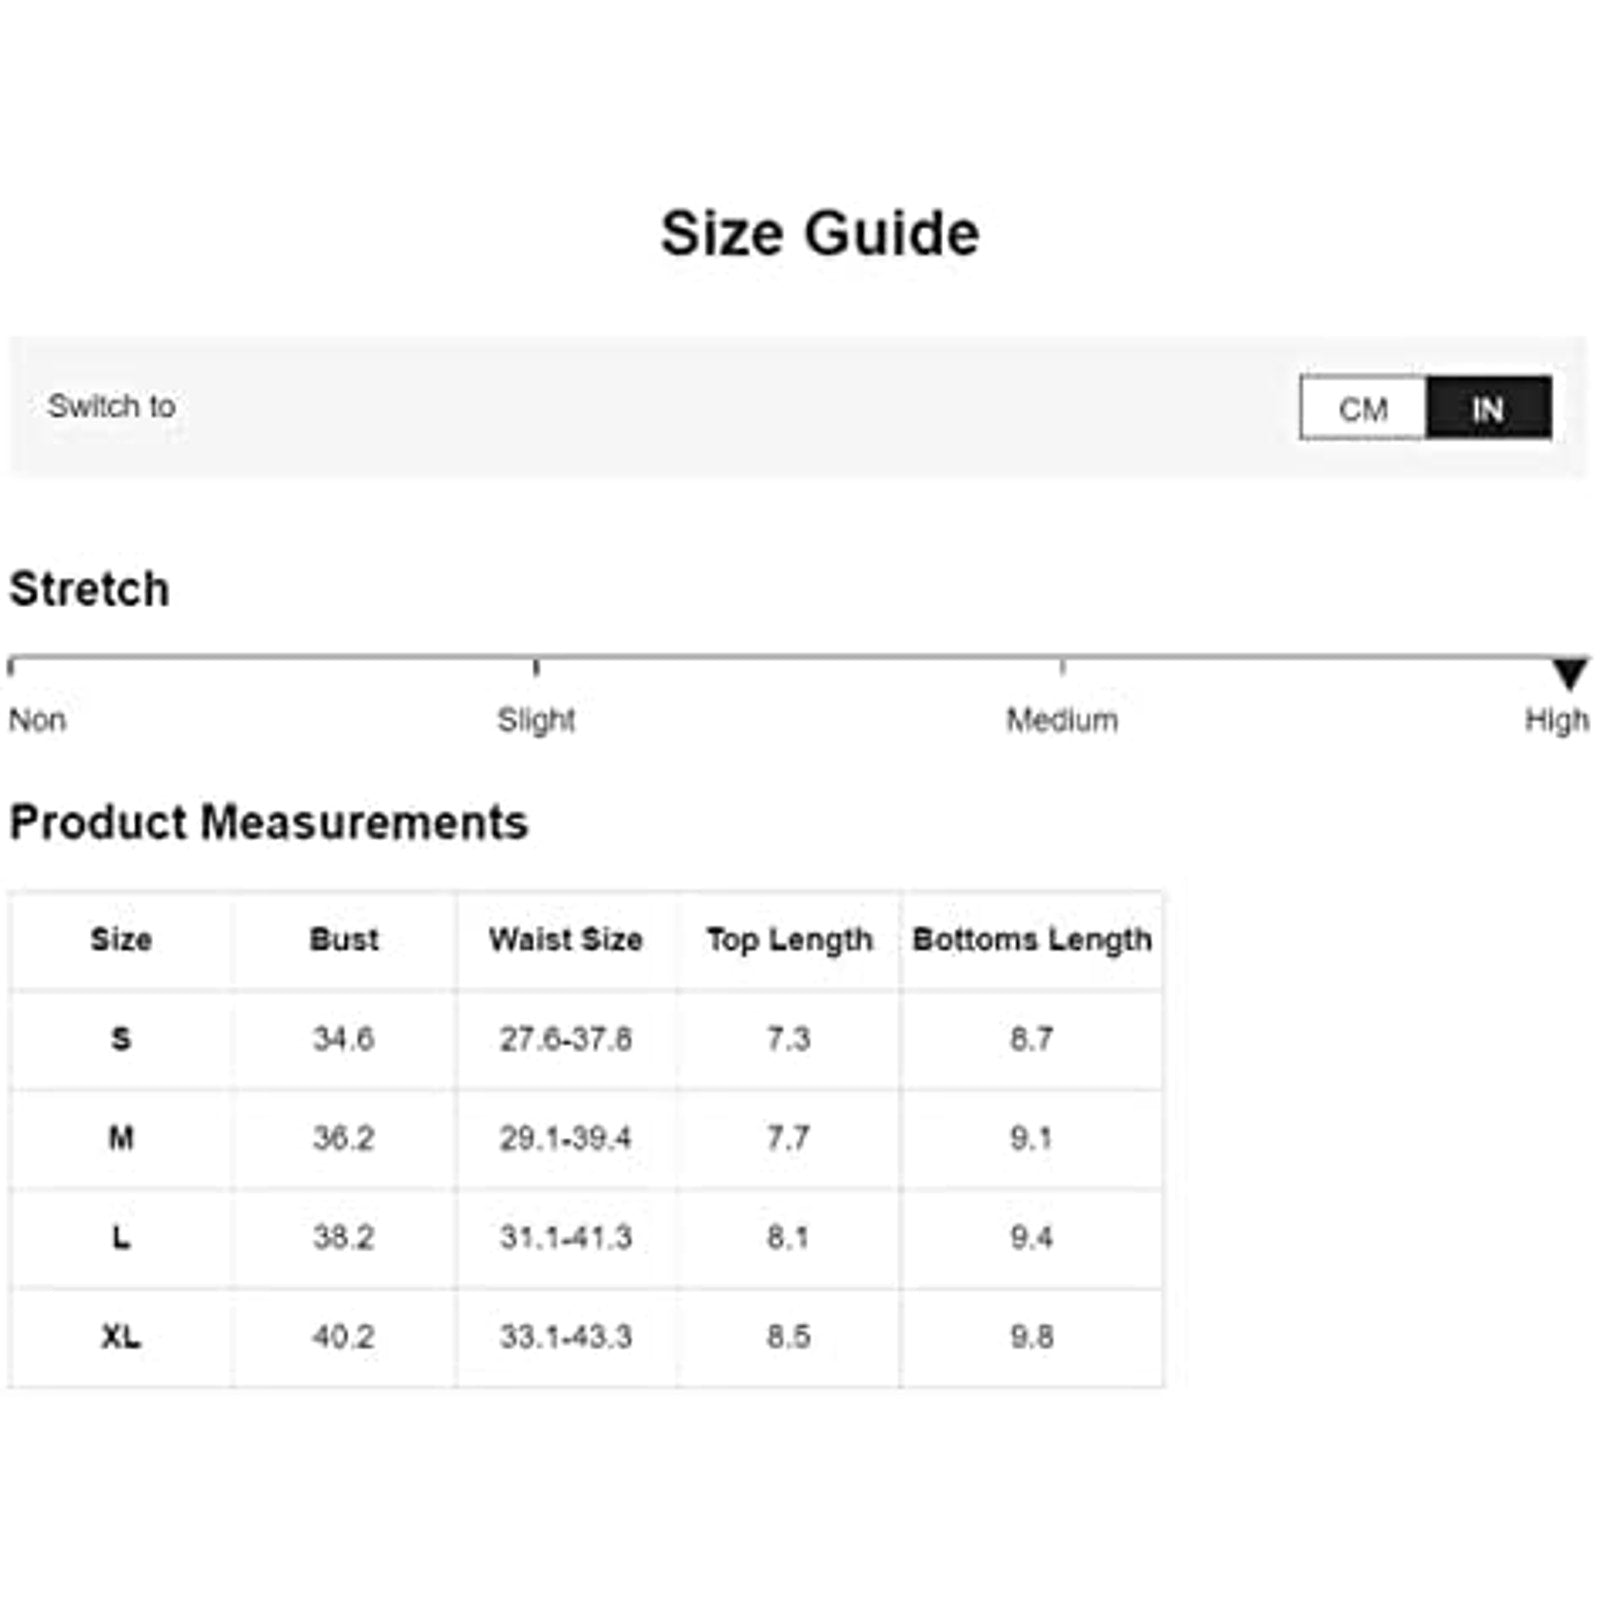Screen dimensions: 1600x1600
Task: Click the Size column header
Action: (121, 940)
